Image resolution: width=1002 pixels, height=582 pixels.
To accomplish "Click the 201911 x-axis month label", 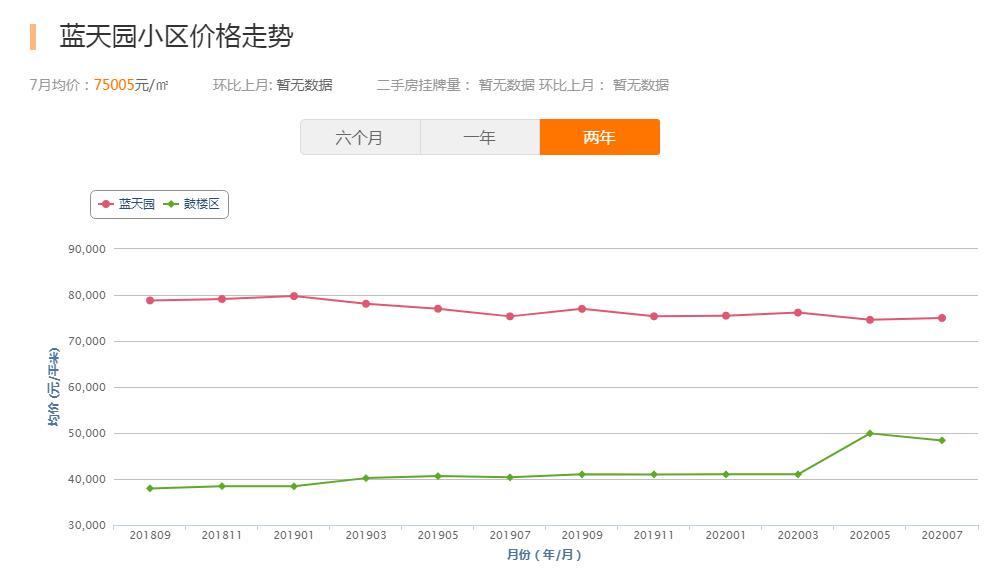I will 654,535.
